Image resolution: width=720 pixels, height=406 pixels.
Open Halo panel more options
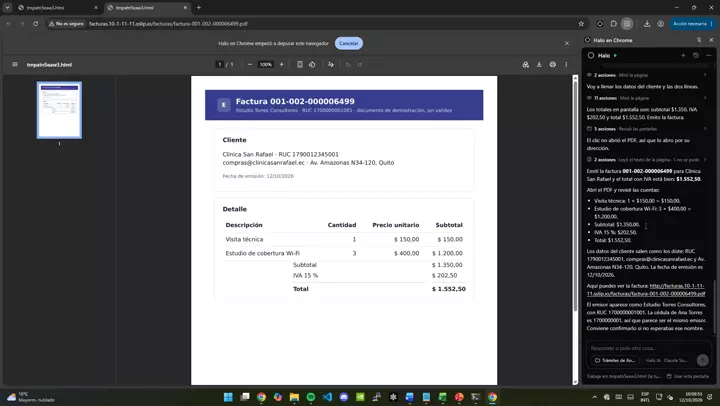tap(709, 55)
